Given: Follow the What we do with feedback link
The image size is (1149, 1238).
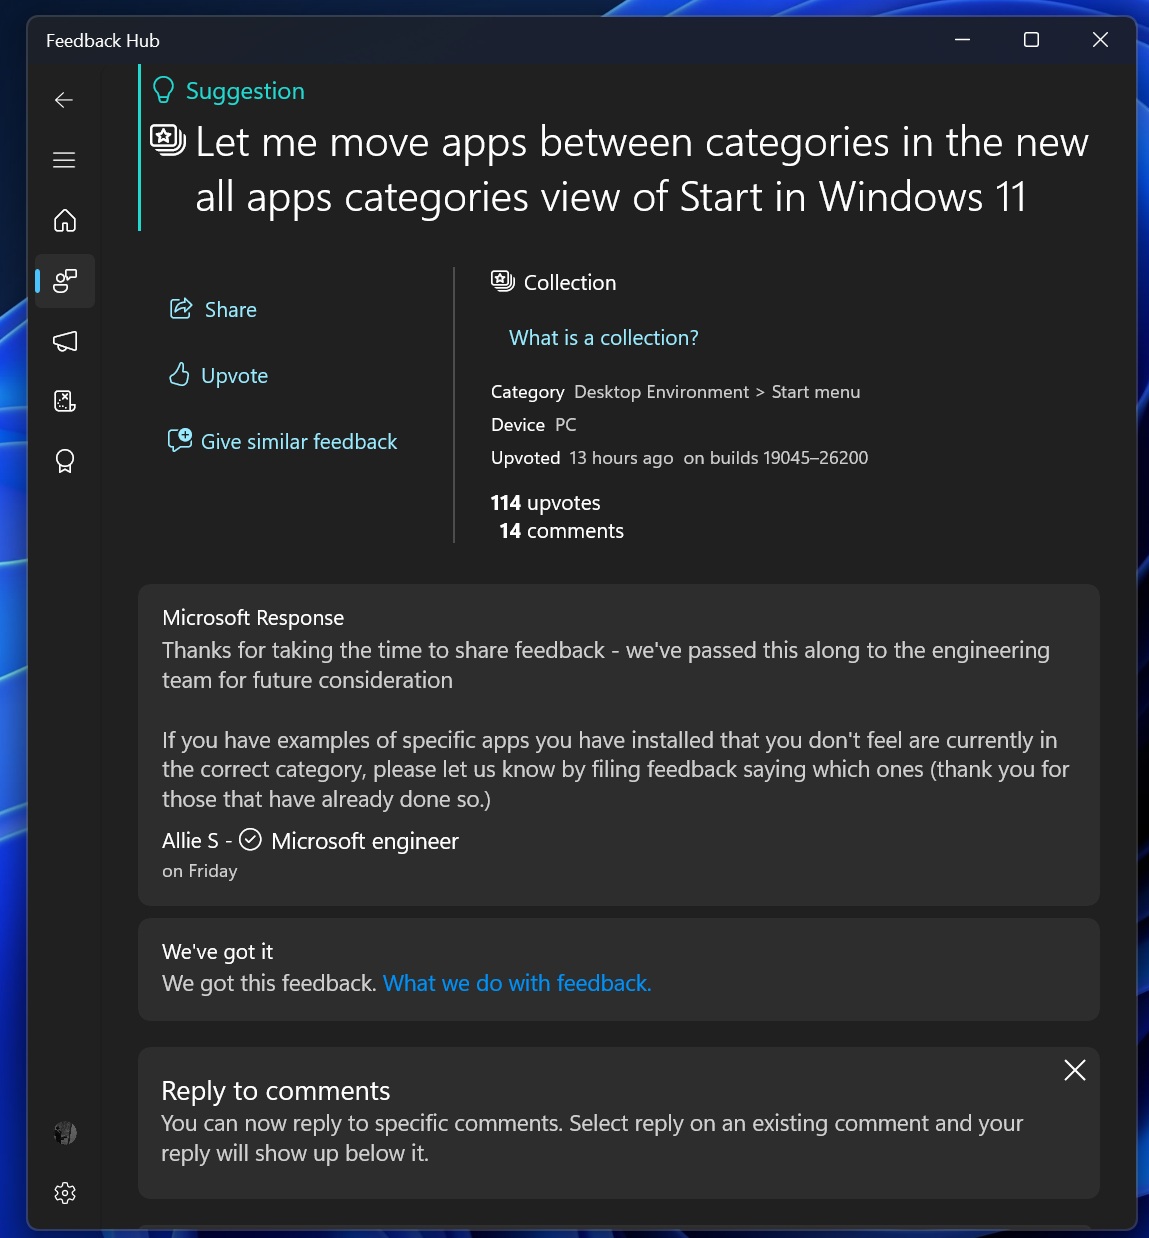Looking at the screenshot, I should pyautogui.click(x=516, y=983).
